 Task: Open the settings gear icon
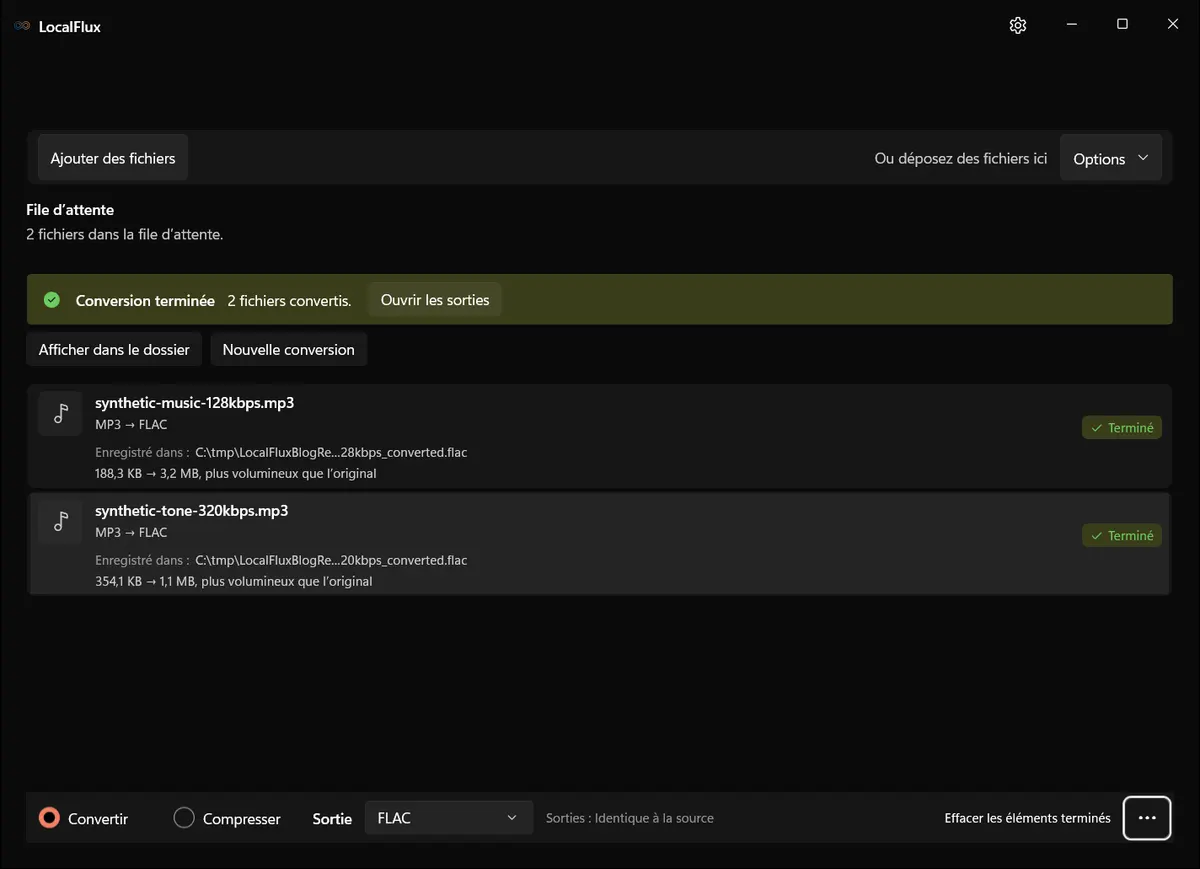[x=1018, y=26]
